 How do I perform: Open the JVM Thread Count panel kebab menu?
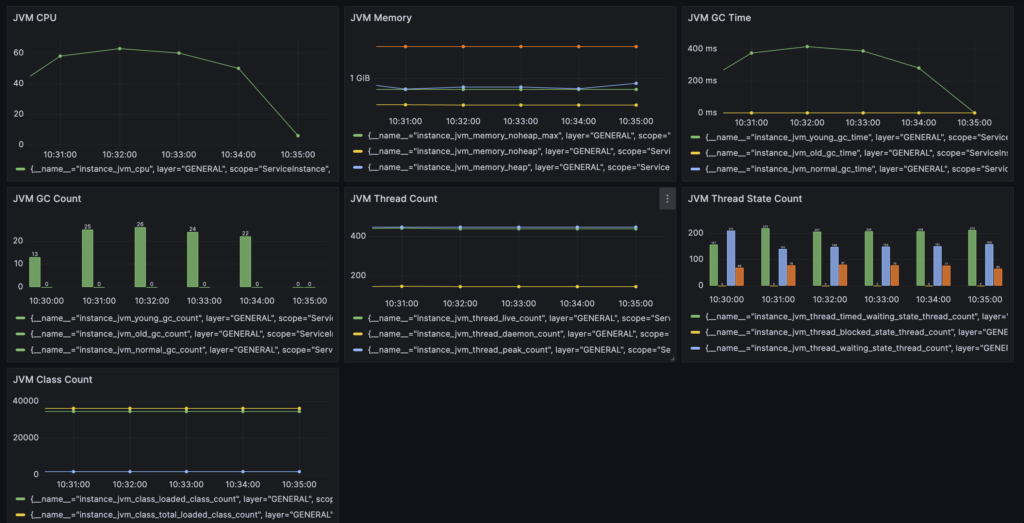click(667, 199)
